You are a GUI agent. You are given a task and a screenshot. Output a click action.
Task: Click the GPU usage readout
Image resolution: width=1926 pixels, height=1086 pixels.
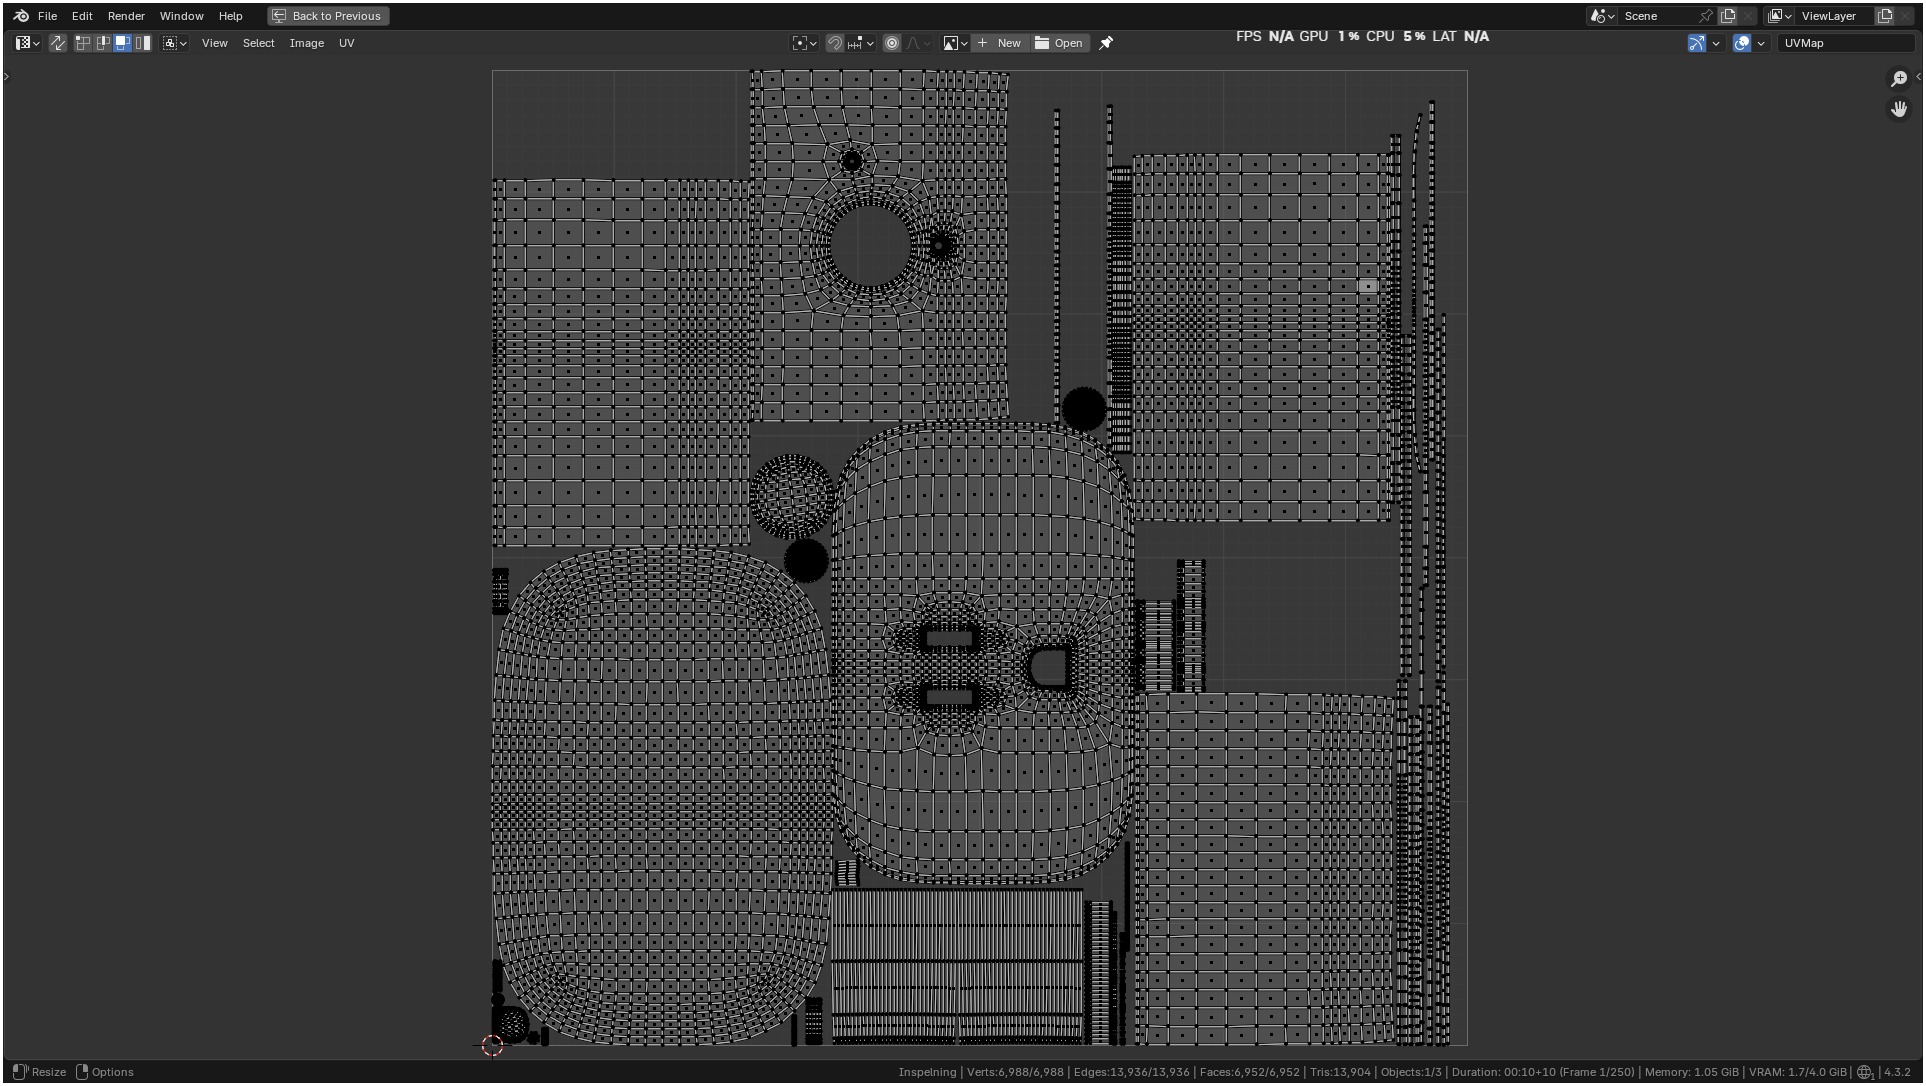click(1329, 36)
